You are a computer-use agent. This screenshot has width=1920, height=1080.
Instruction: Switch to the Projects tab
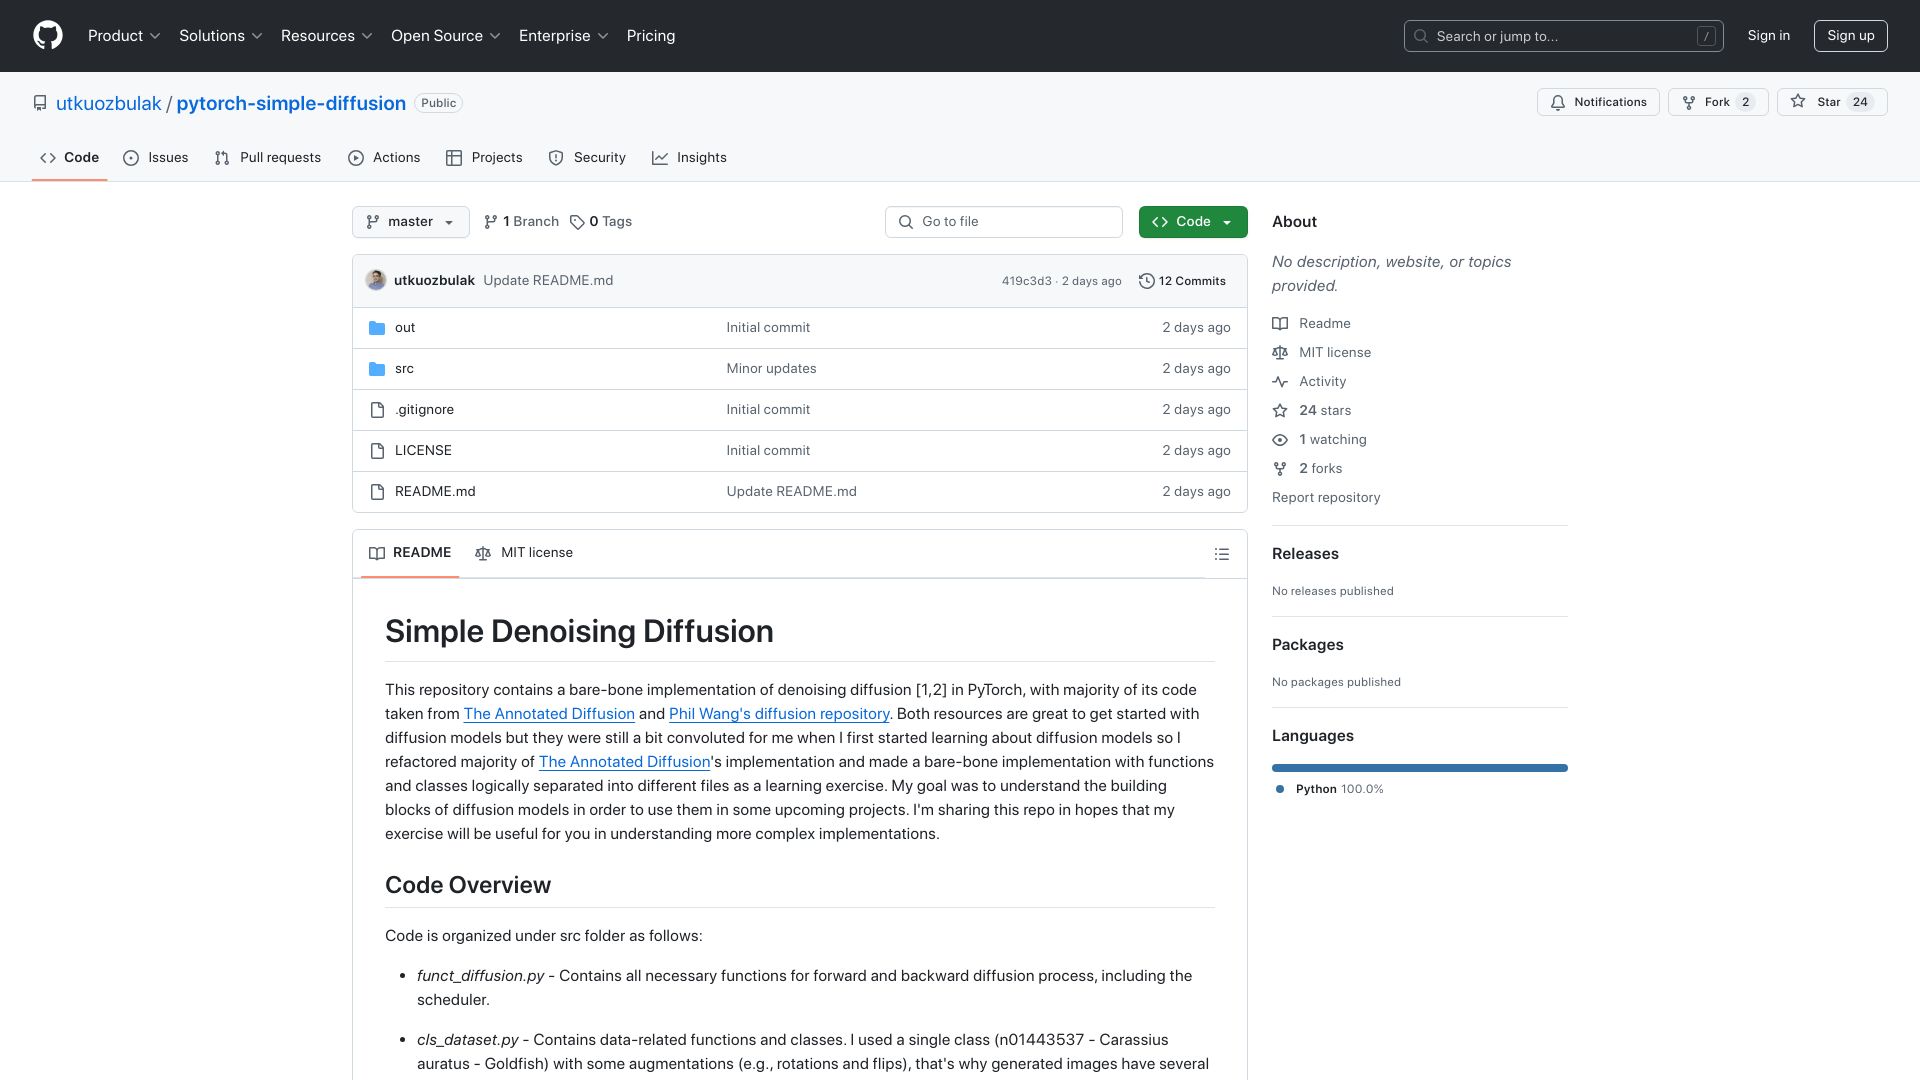click(484, 158)
